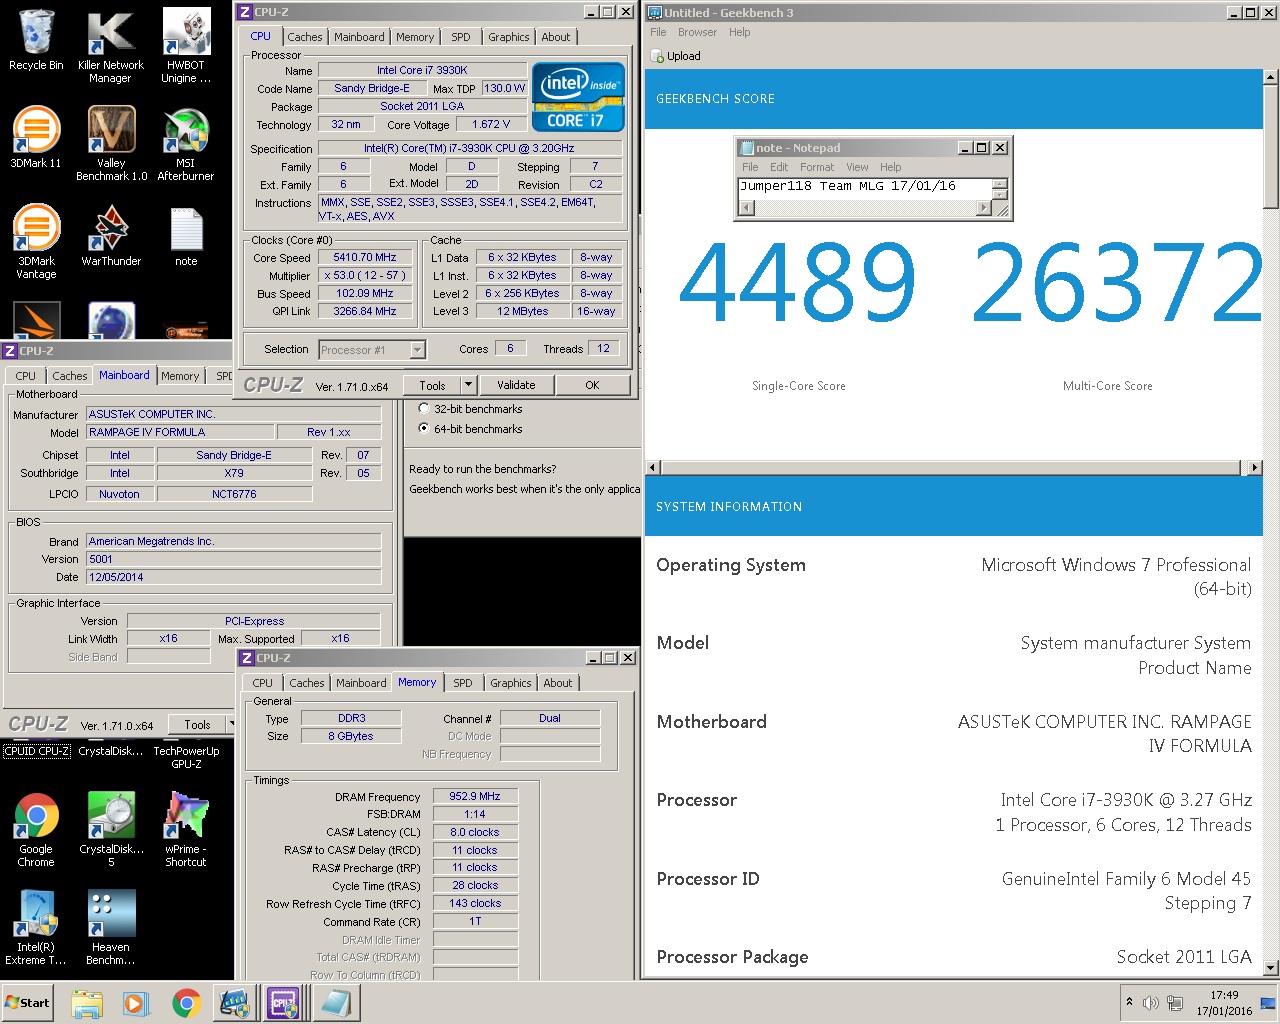Open Edit menu in Notepad
The height and width of the screenshot is (1024, 1280).
click(779, 167)
